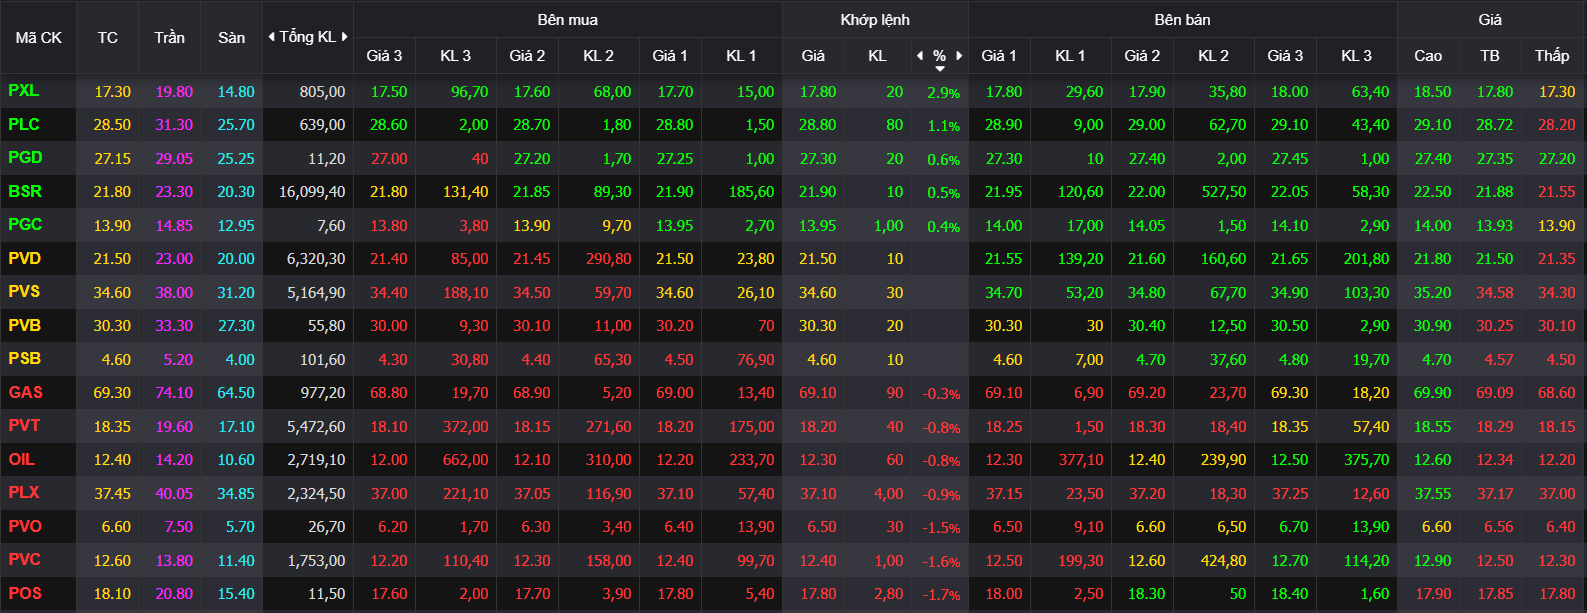Viewport: 1587px width, 613px height.
Task: Click Giá 1 header under Bên bán
Action: pos(999,56)
